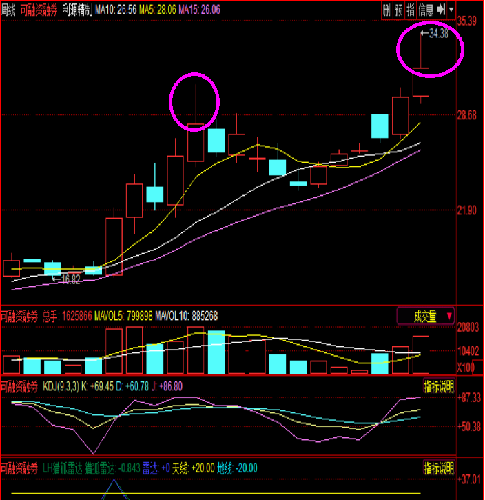Click the 预 (forecast) toolbar button
Viewport: 485px width, 500px height.
pyautogui.click(x=398, y=10)
